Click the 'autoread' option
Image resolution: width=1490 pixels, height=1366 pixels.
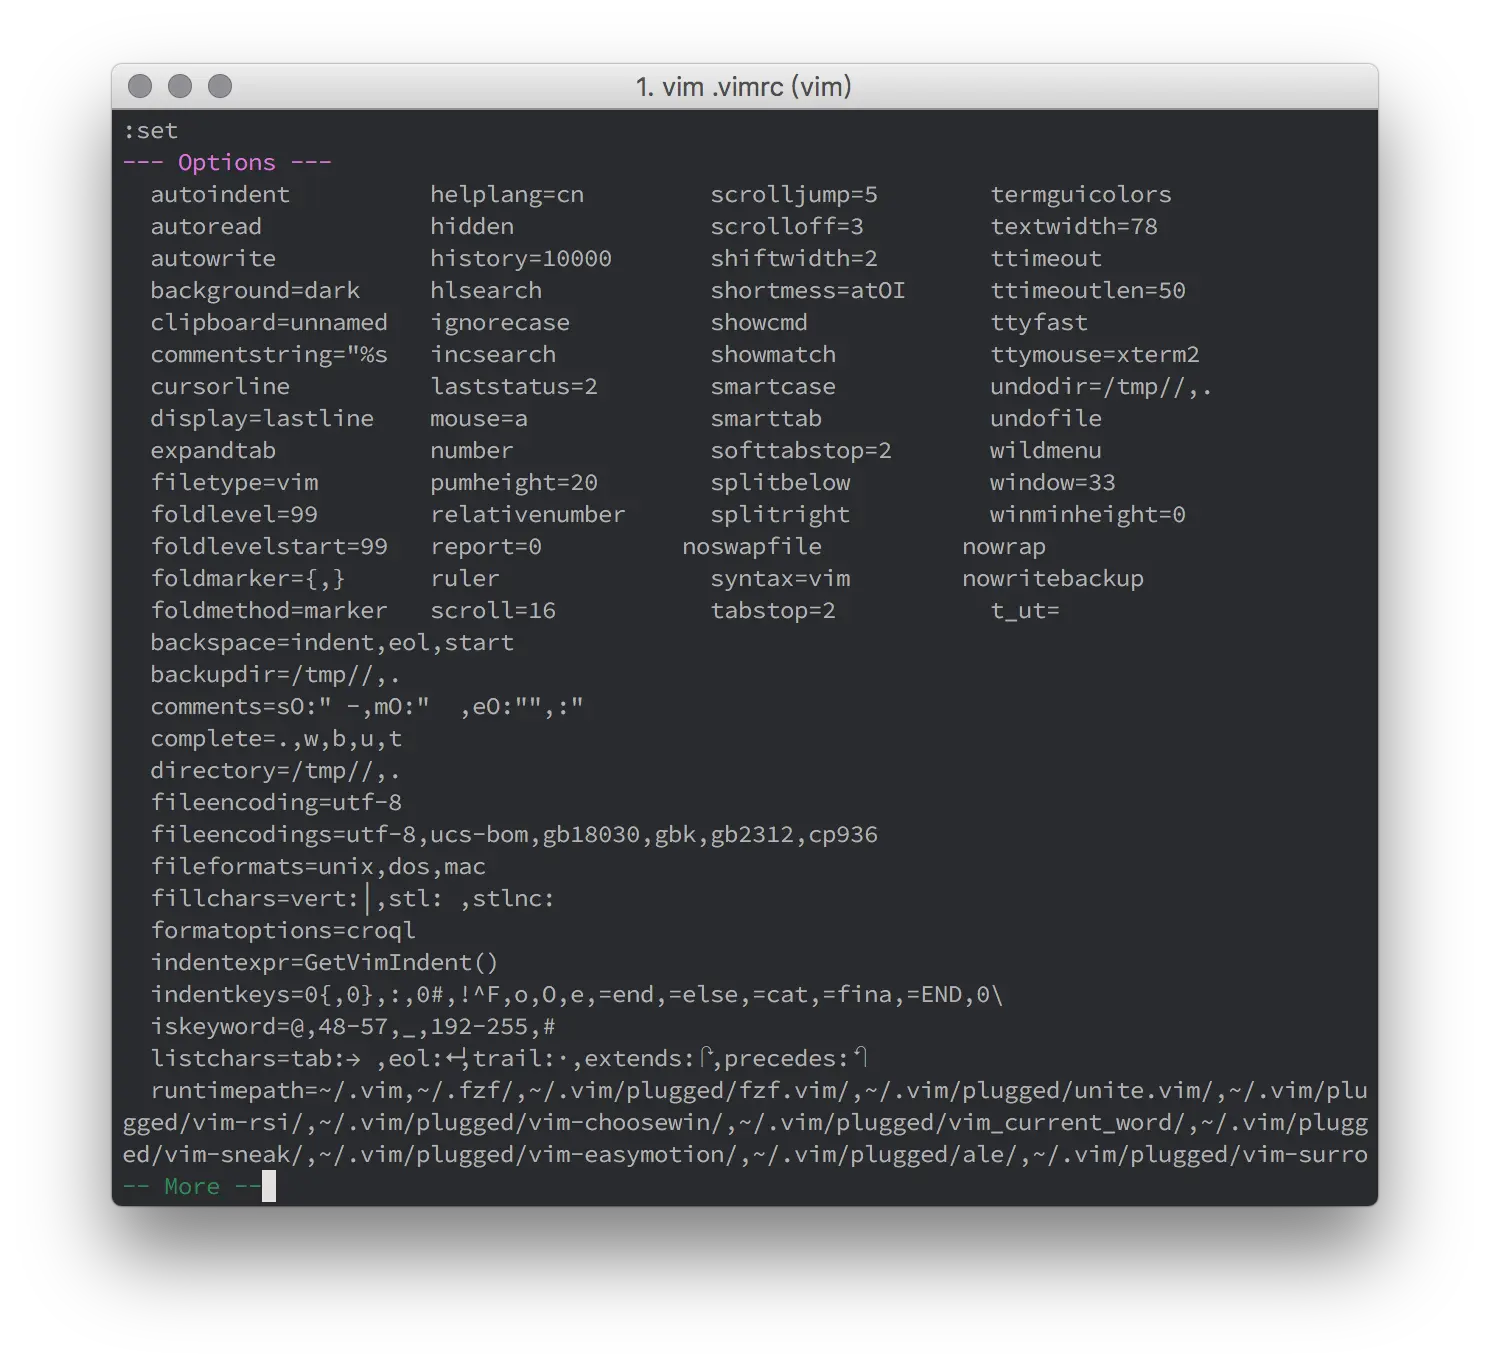206,227
